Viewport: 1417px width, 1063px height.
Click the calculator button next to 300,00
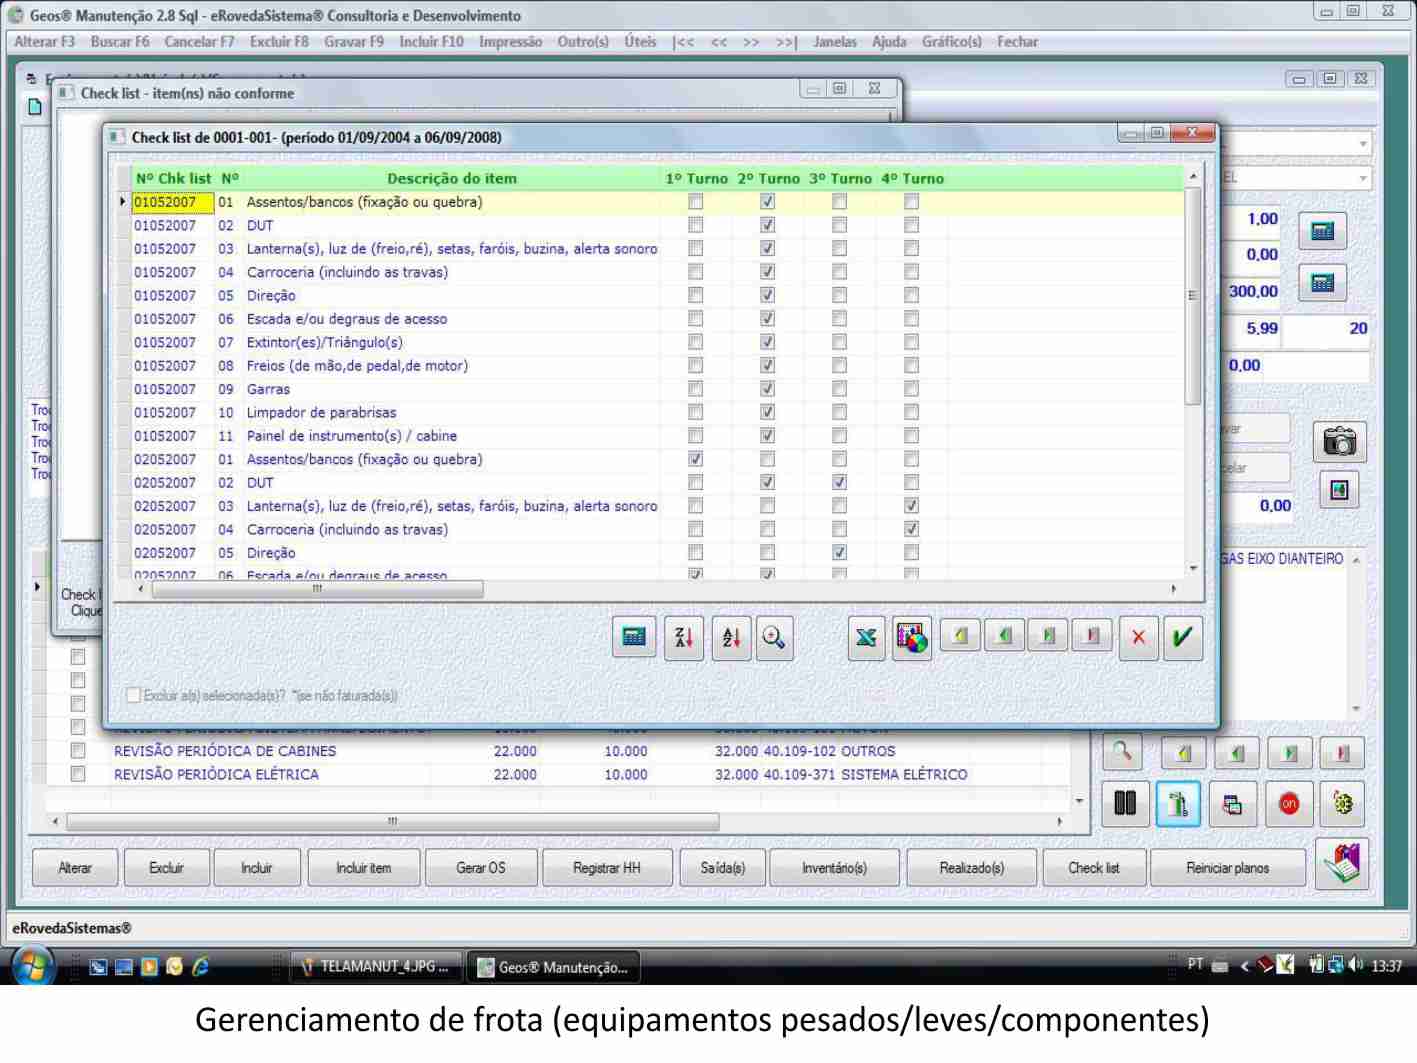1322,283
